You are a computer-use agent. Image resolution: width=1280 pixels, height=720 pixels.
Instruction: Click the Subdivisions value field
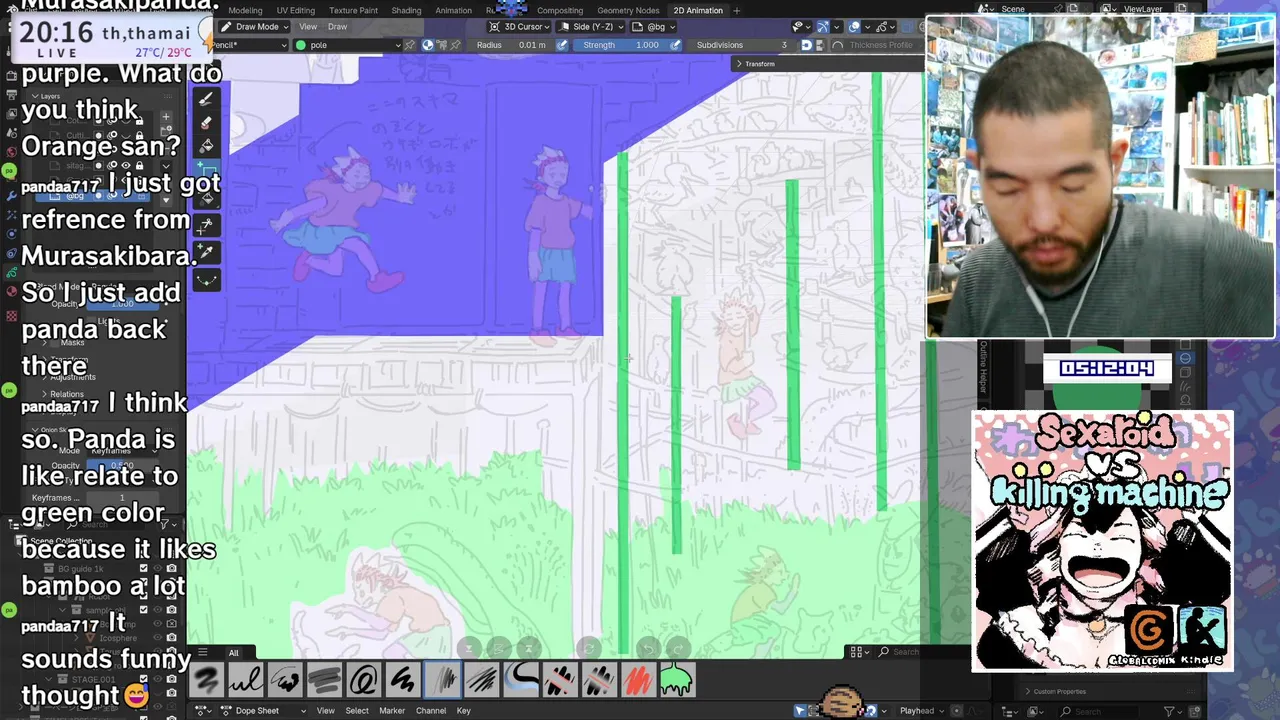coord(742,45)
